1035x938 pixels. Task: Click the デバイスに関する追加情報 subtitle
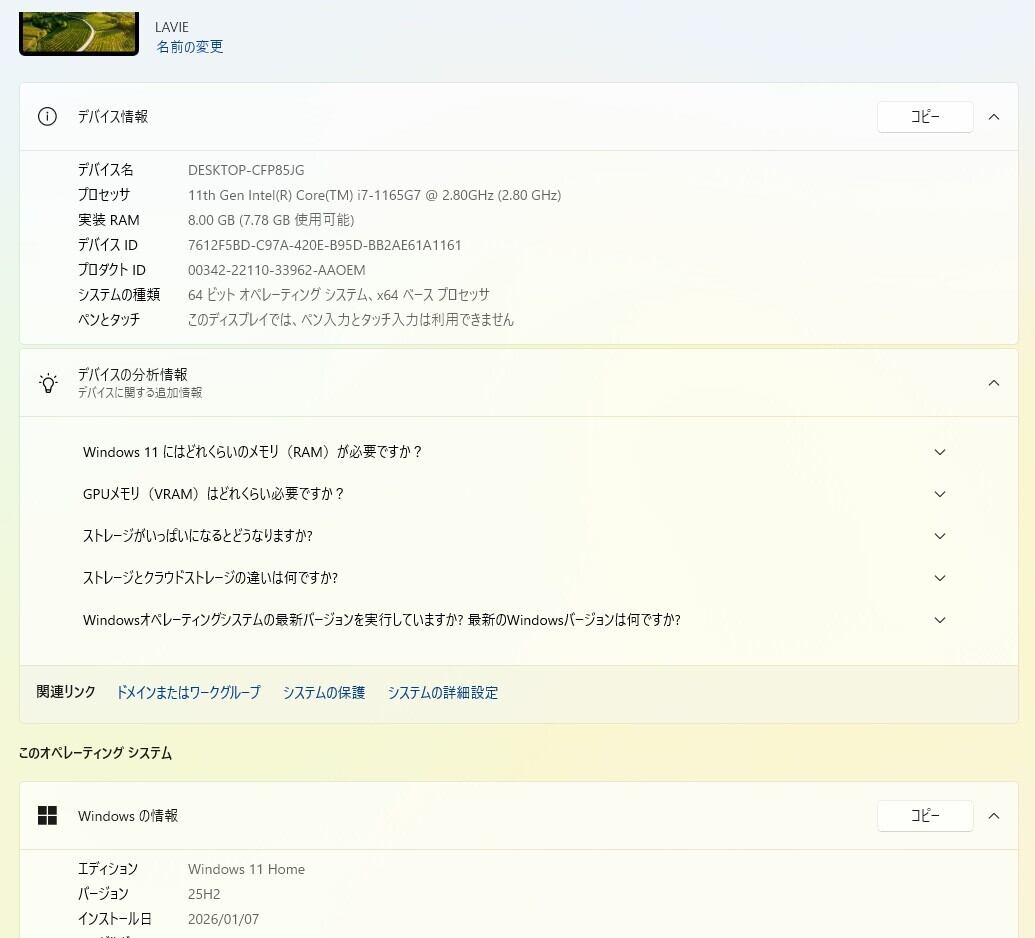[x=140, y=393]
